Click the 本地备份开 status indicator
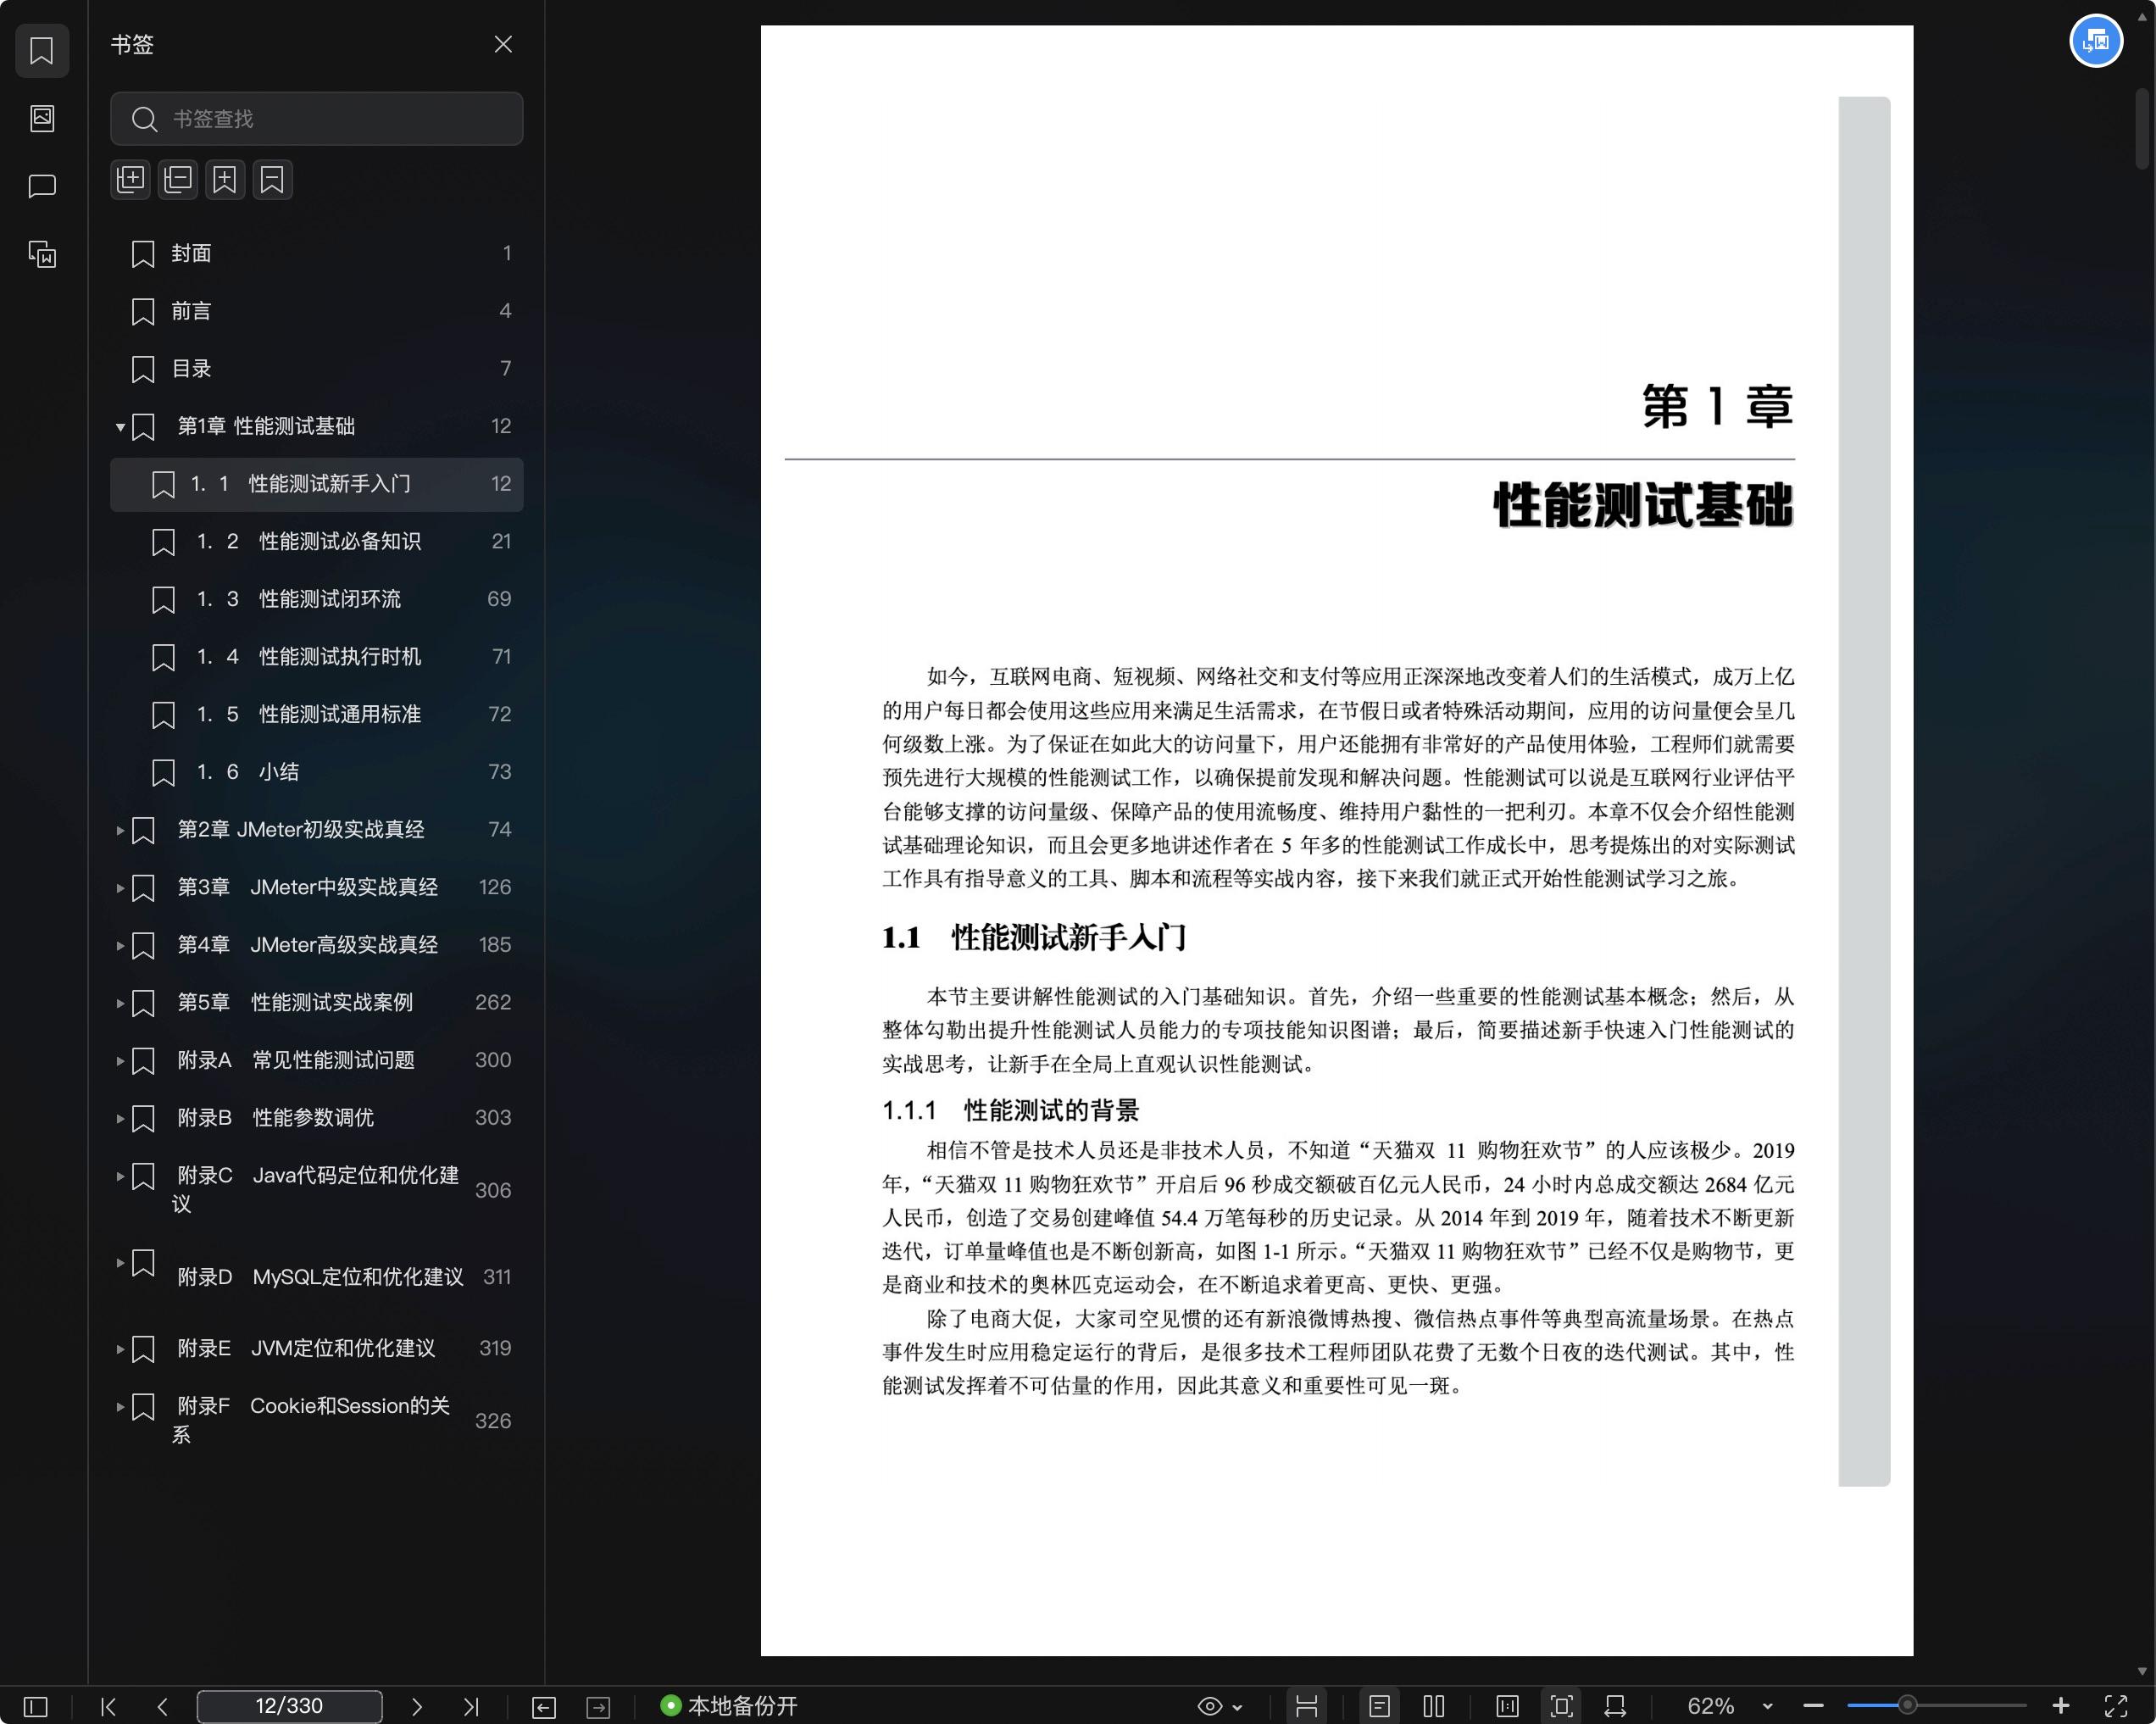 [729, 1706]
